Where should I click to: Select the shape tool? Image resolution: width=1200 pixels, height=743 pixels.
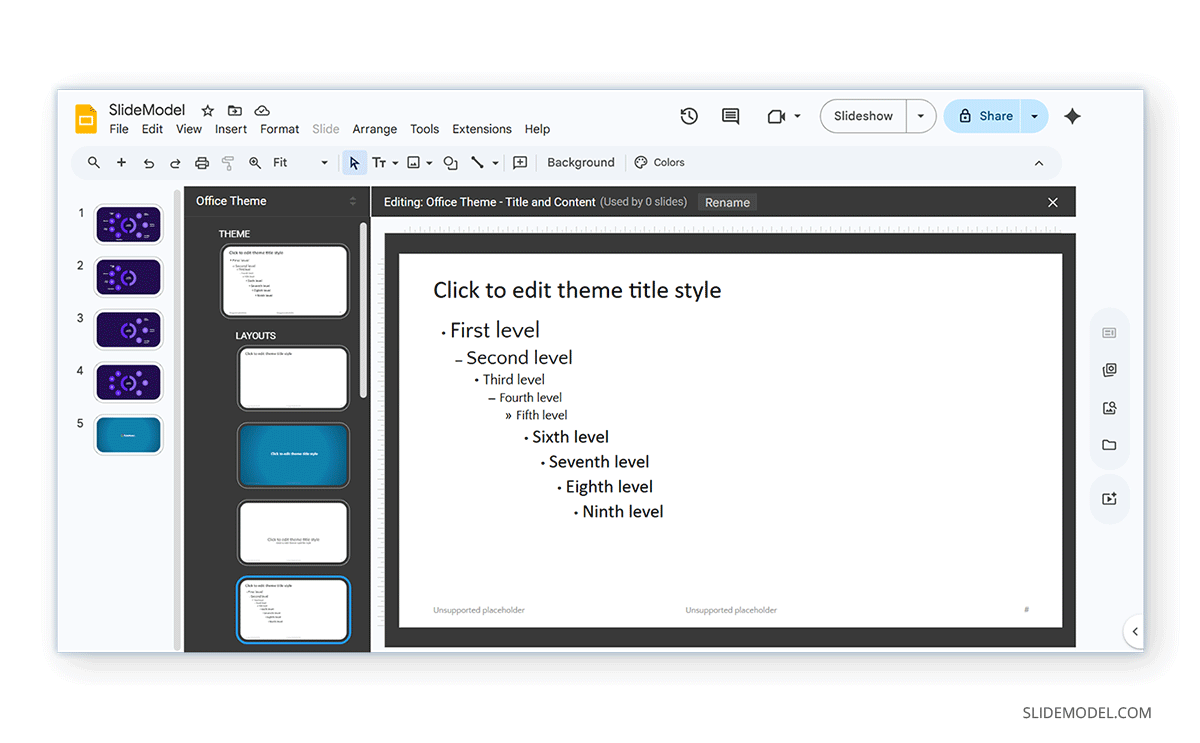tap(451, 163)
